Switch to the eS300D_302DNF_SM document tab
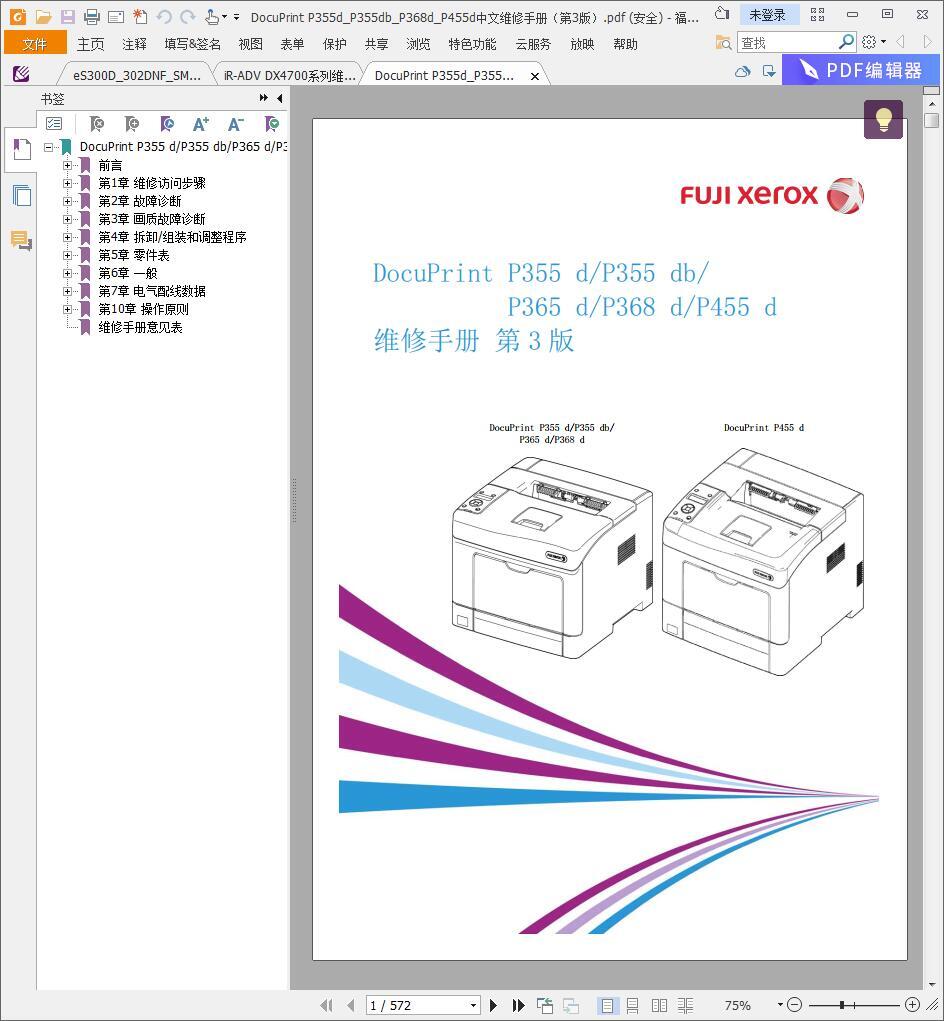 point(137,76)
